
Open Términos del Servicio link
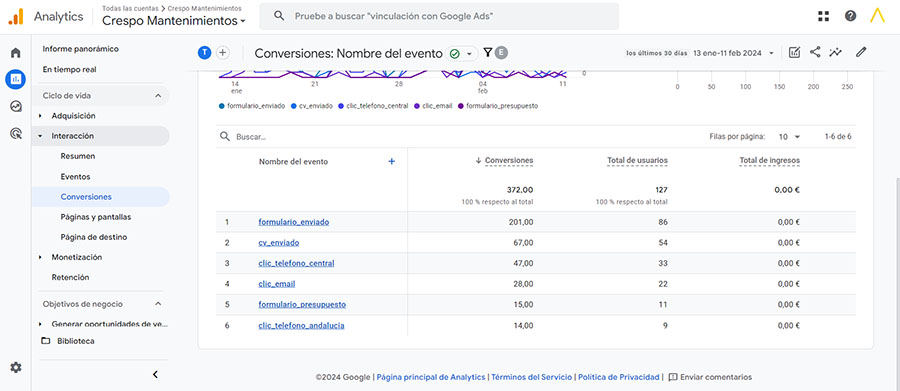(x=532, y=377)
